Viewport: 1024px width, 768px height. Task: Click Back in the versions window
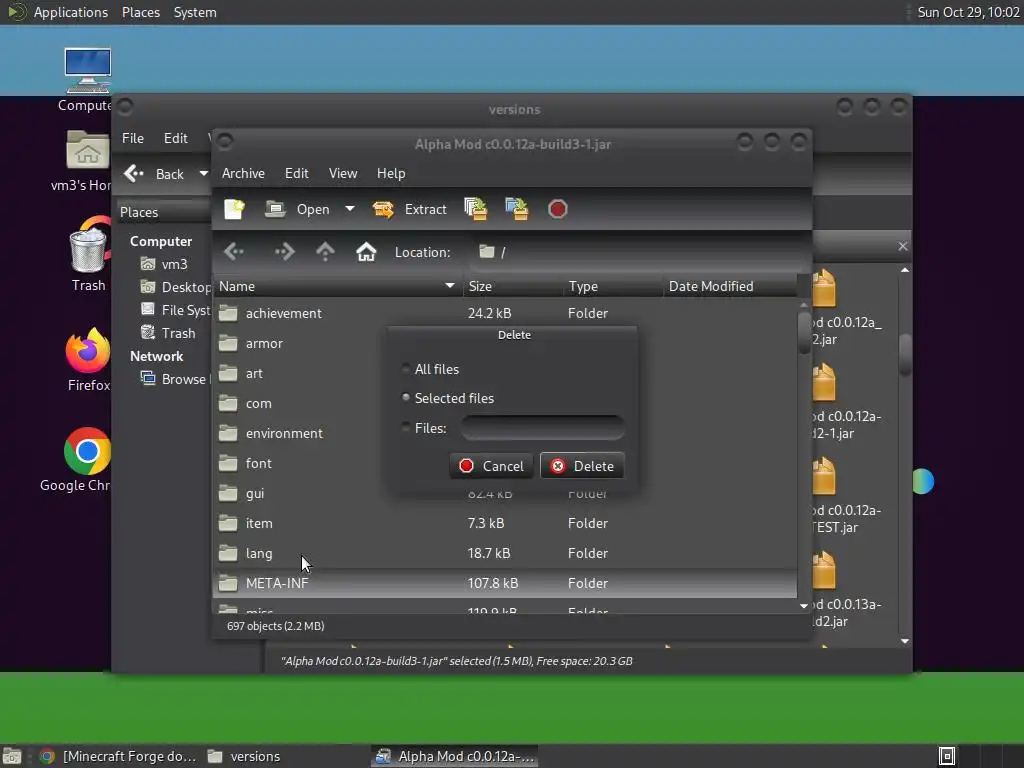point(154,174)
